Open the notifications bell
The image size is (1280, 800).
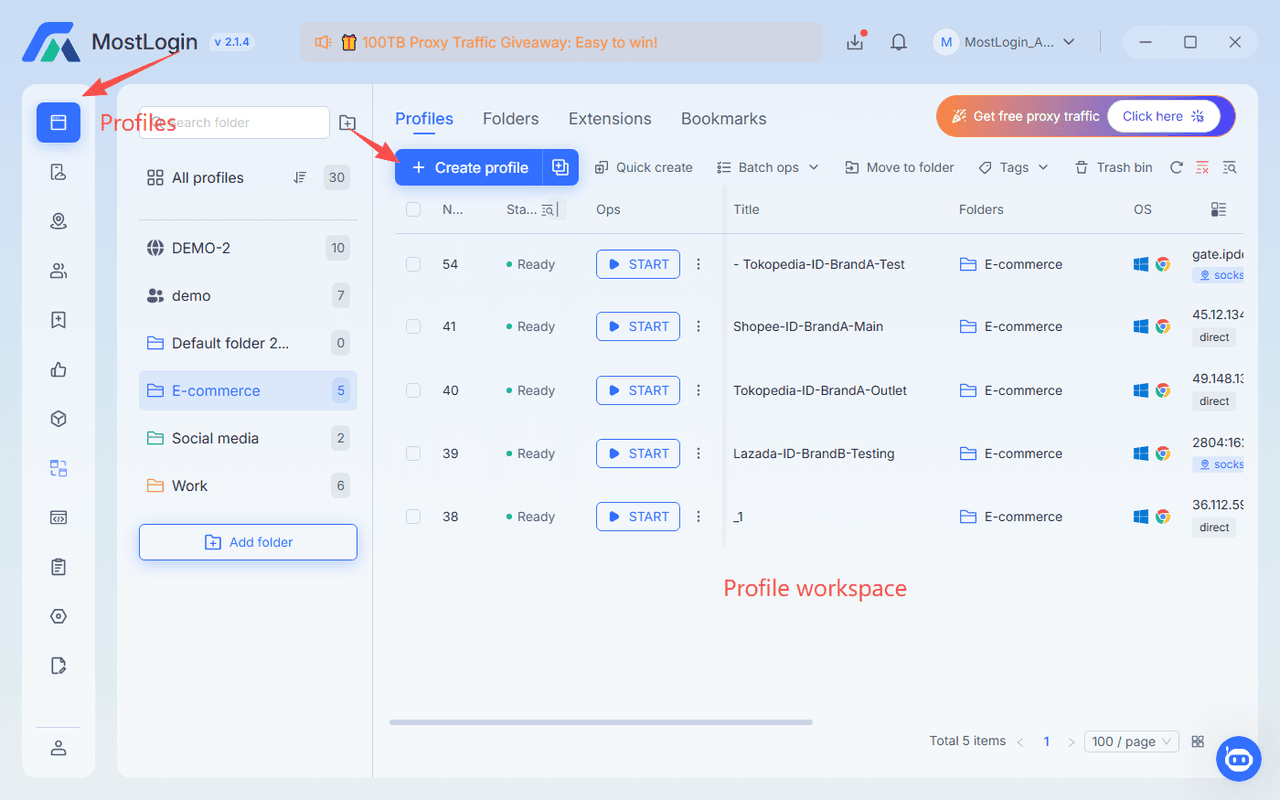click(899, 42)
